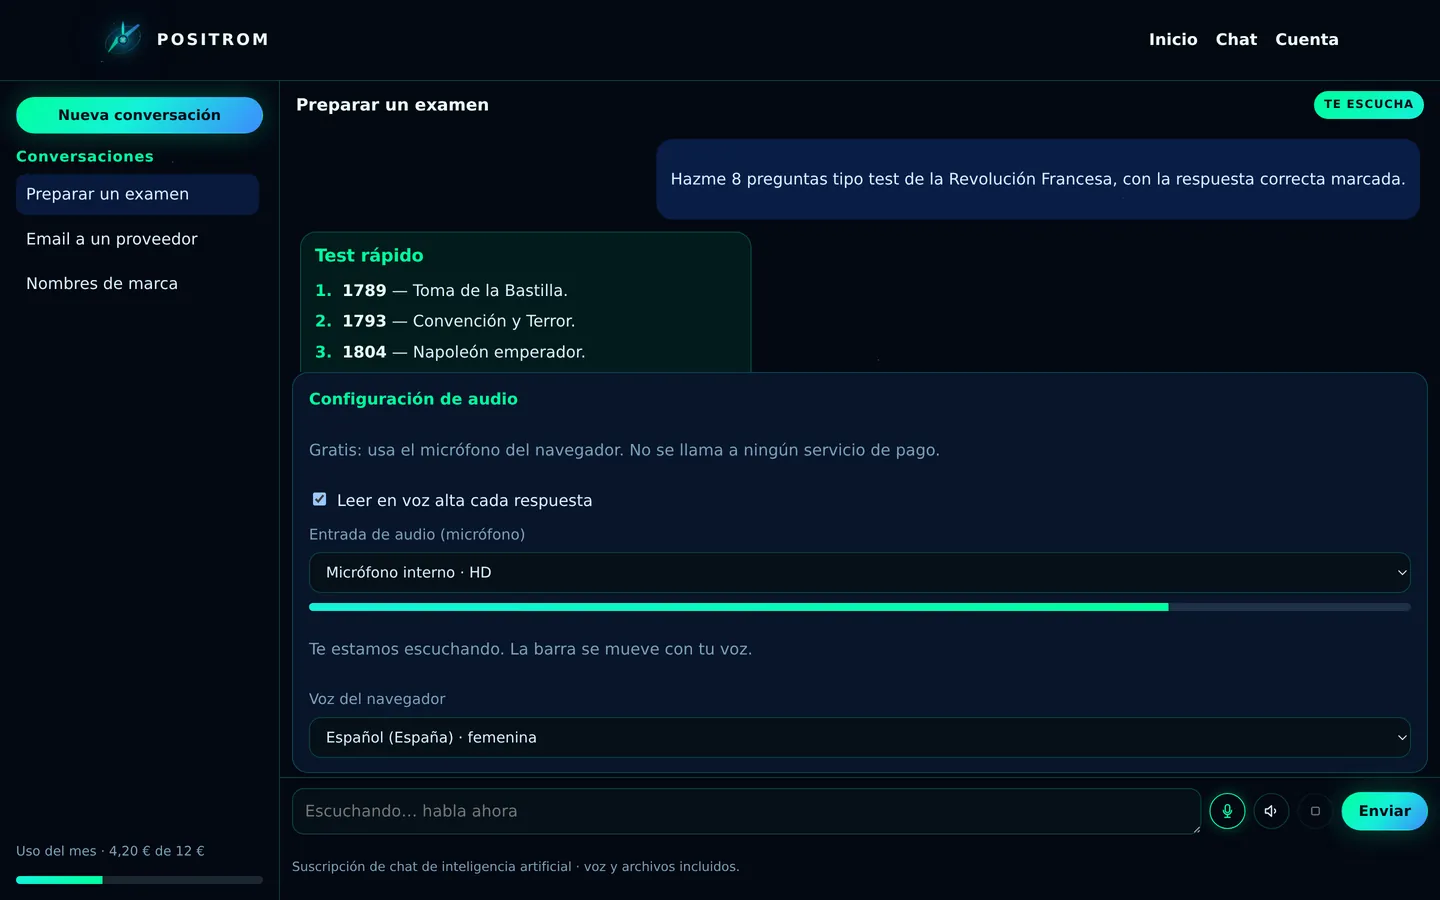This screenshot has height=900, width=1440.
Task: Start a 'Nueva conversación'
Action: 139,115
